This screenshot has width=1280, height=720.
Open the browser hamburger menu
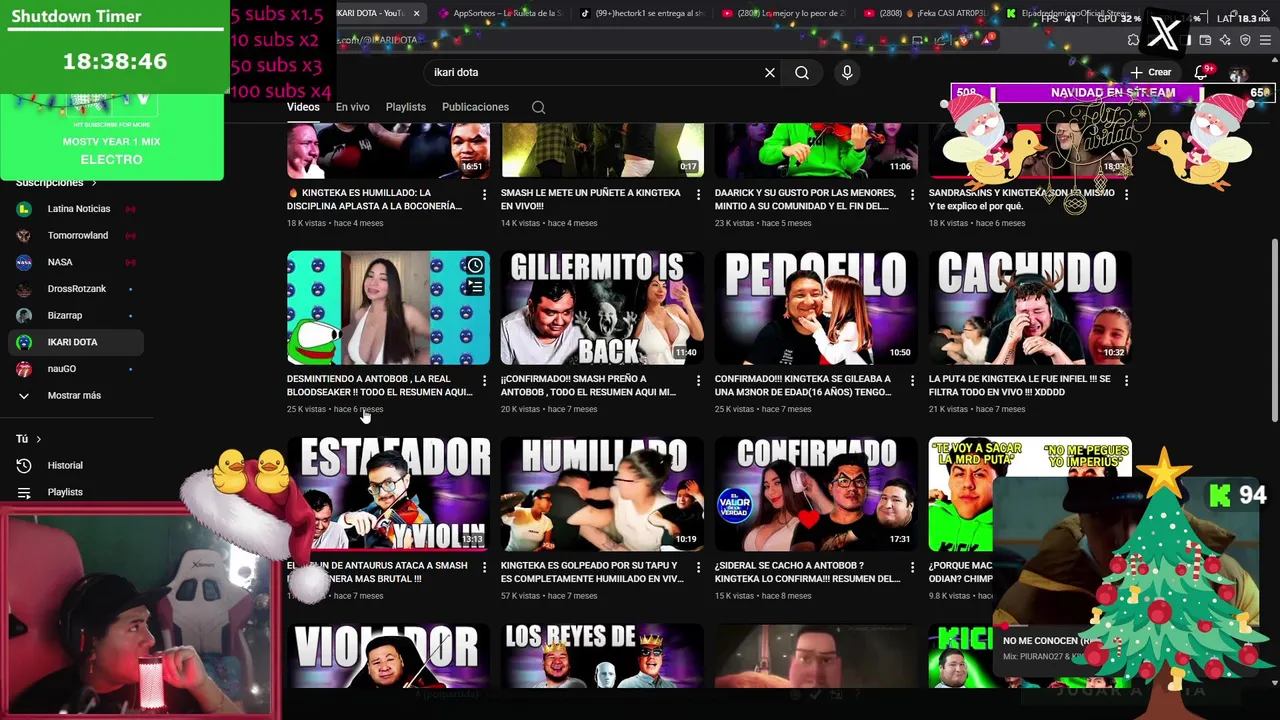pyautogui.click(x=1264, y=40)
